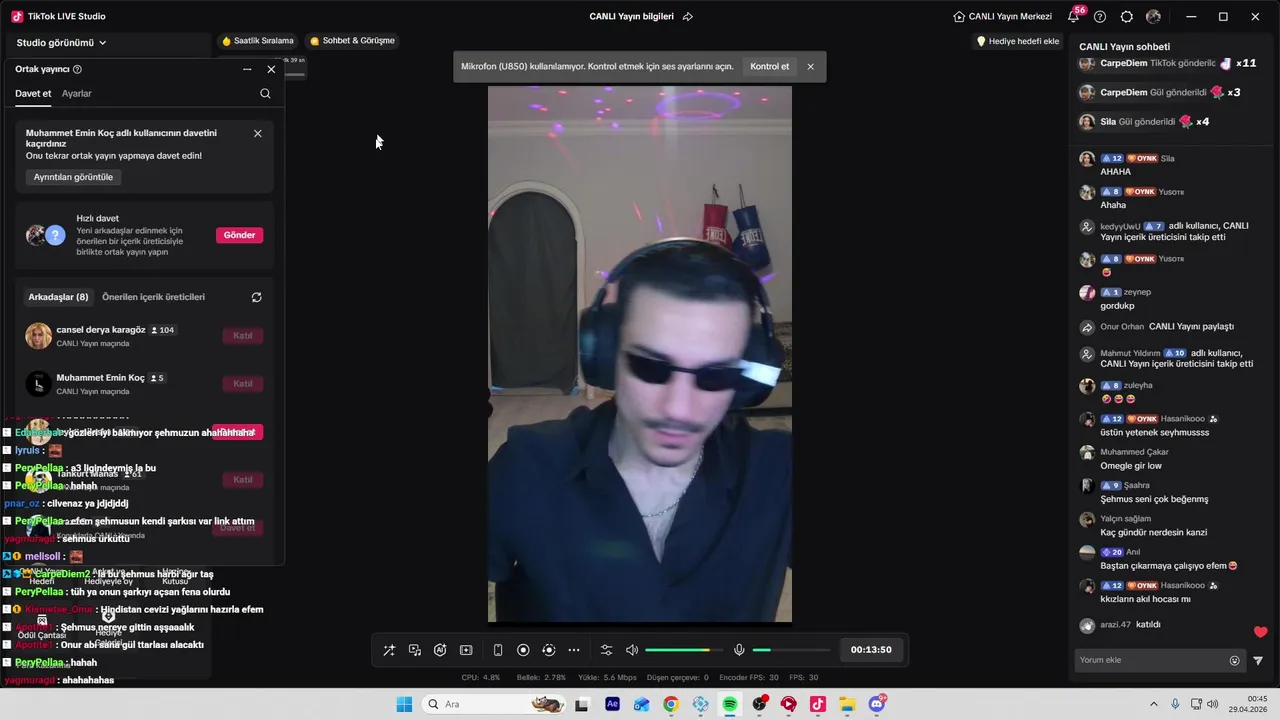The image size is (1280, 720).
Task: Click the Windows taskbar search box
Action: click(494, 704)
